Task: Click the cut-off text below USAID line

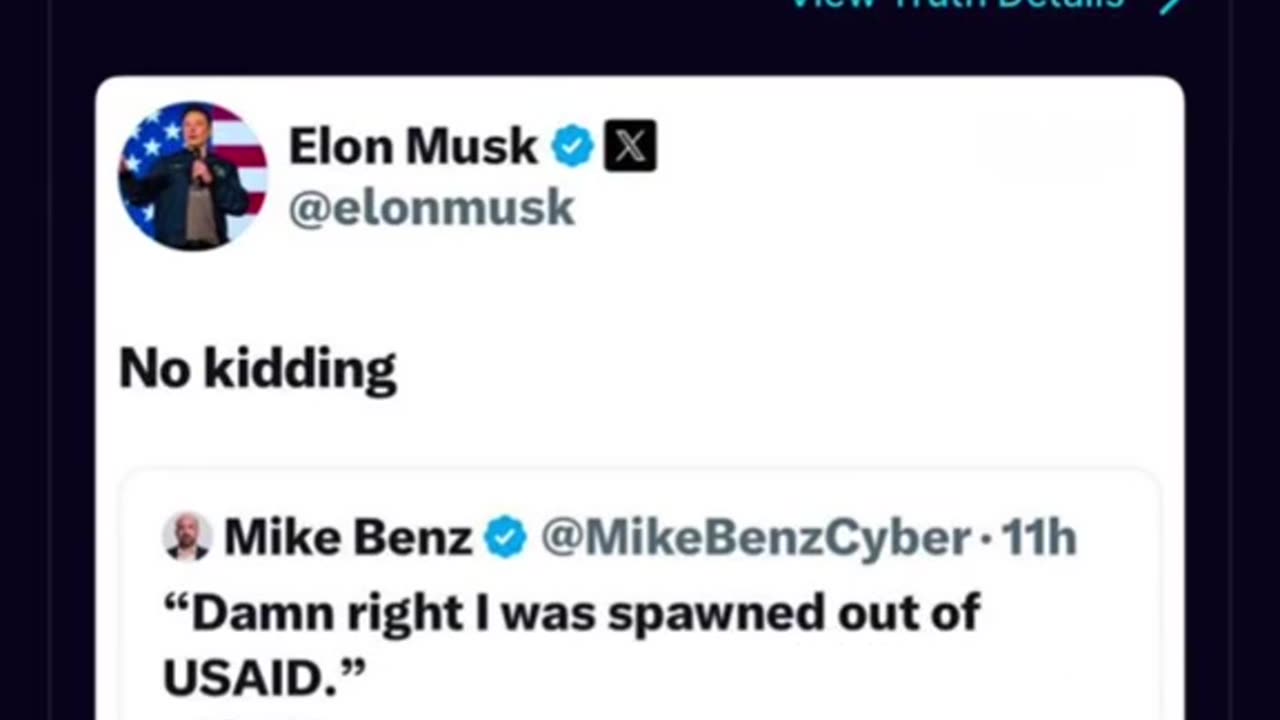Action: (x=250, y=716)
